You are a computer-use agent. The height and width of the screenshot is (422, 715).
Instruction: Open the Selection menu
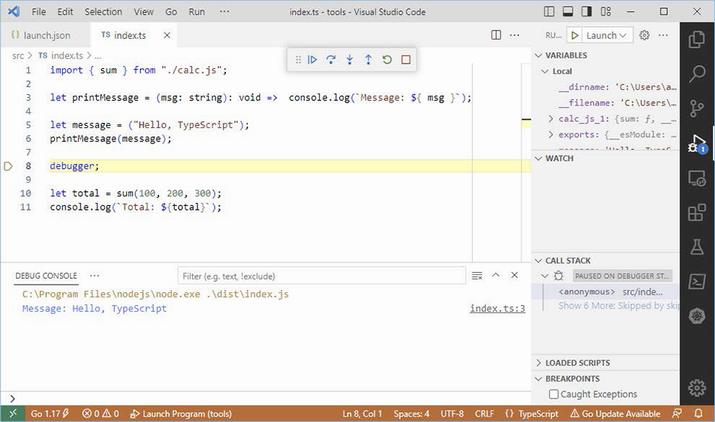click(103, 11)
